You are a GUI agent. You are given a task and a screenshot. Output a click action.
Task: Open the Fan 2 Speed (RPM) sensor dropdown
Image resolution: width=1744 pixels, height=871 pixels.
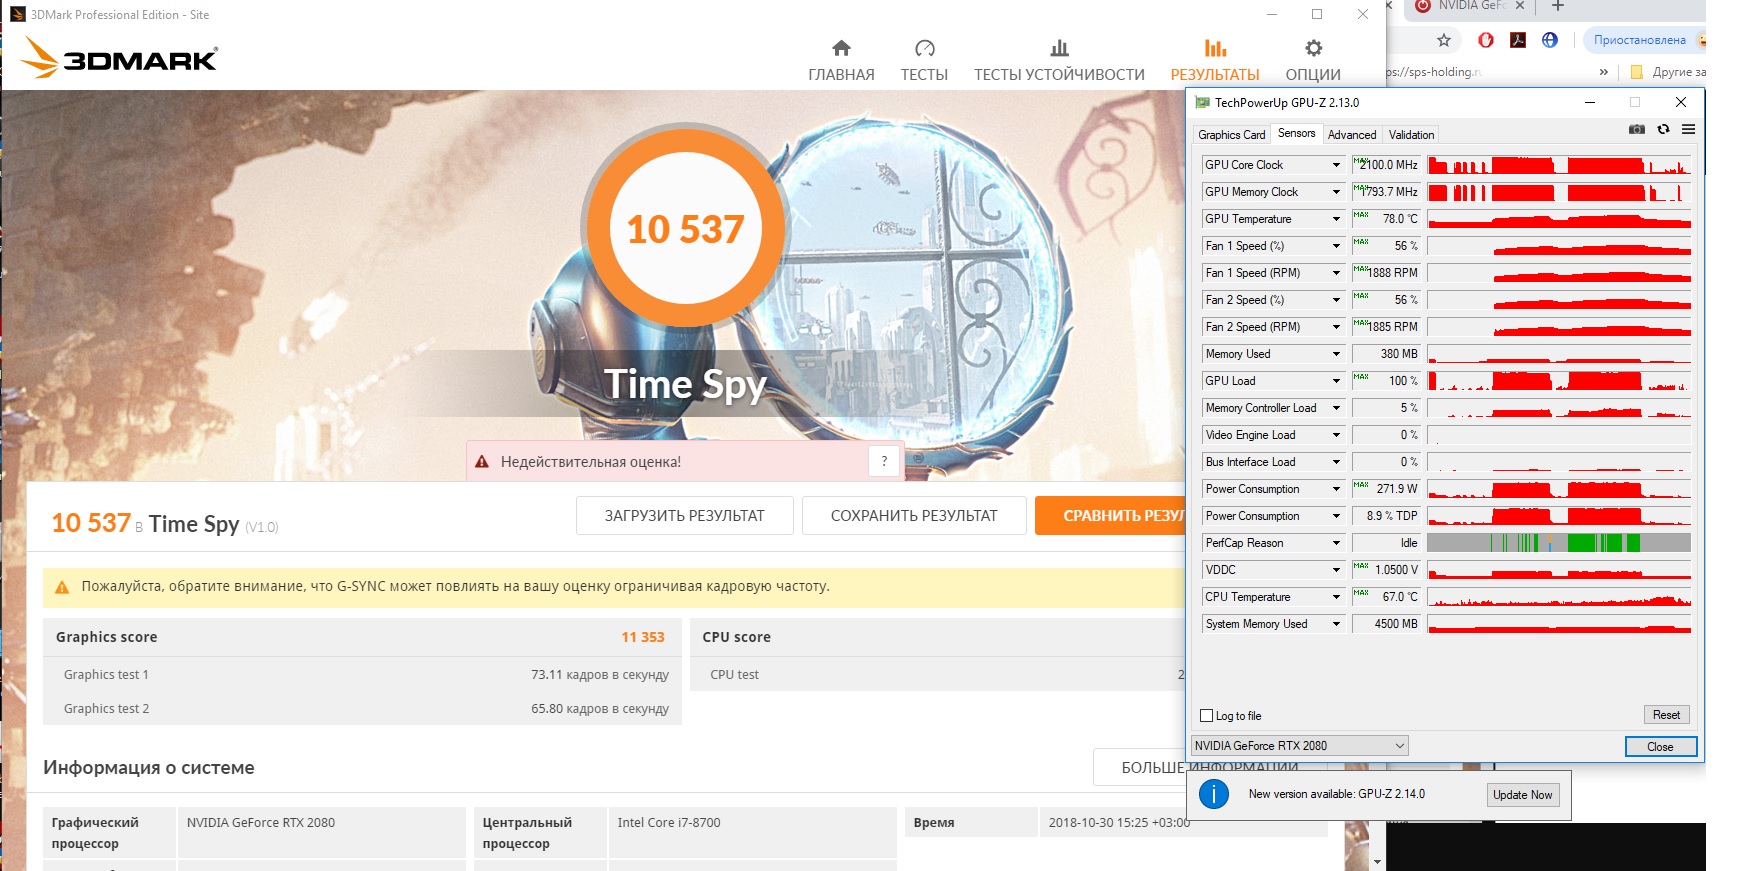[x=1336, y=327]
